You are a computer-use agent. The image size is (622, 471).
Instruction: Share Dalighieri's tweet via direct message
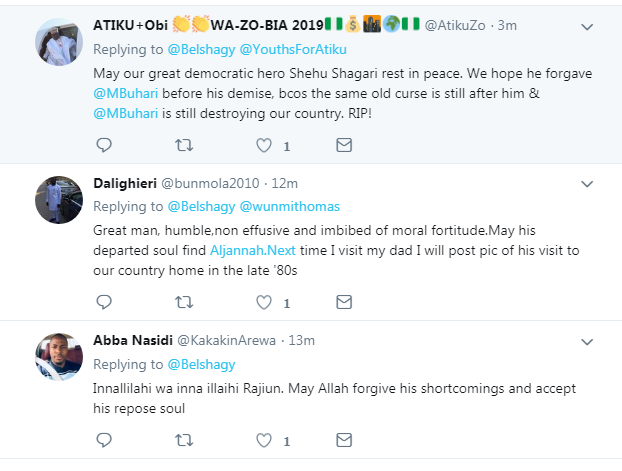click(x=343, y=300)
